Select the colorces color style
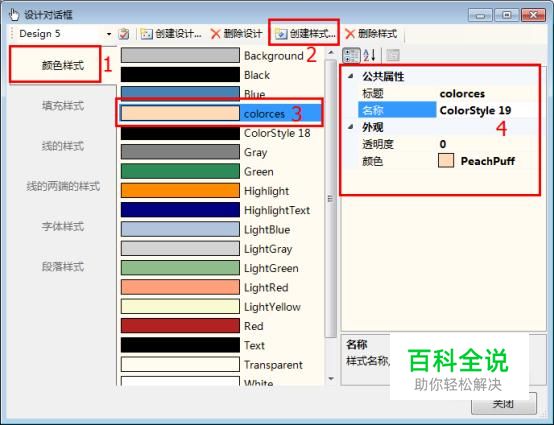The width and height of the screenshot is (554, 425). click(x=221, y=113)
